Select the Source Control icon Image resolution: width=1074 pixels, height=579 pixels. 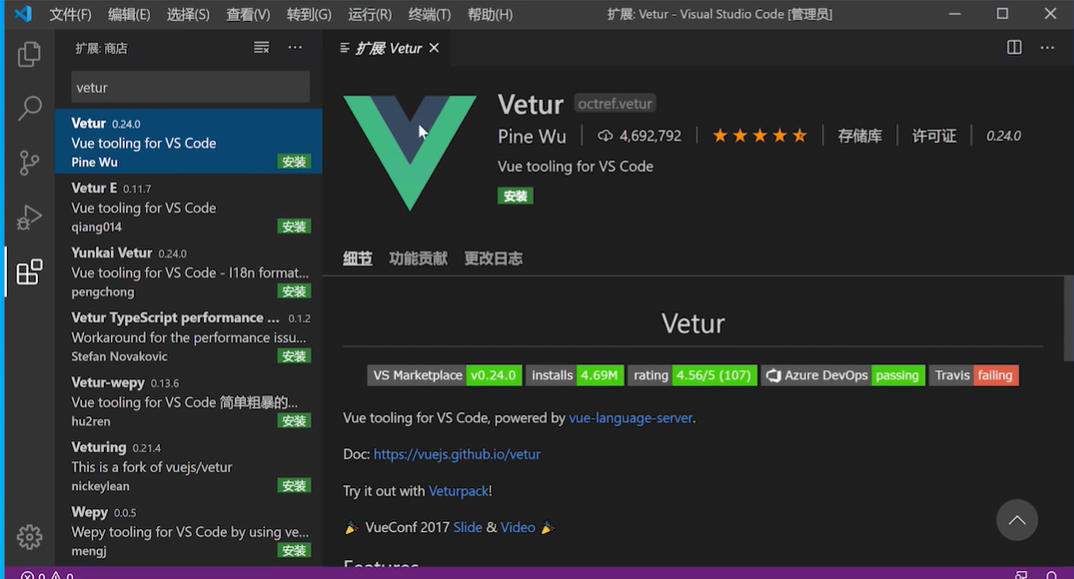click(x=29, y=161)
